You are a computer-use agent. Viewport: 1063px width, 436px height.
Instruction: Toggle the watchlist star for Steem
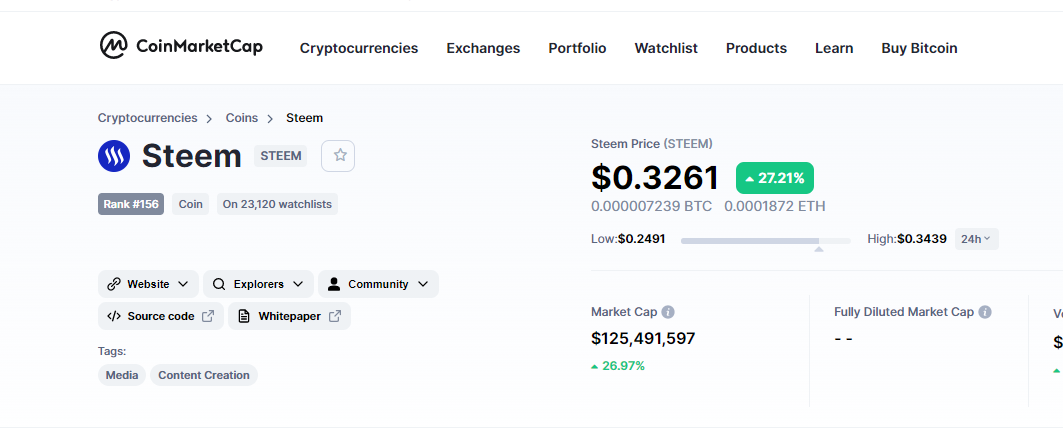[339, 156]
